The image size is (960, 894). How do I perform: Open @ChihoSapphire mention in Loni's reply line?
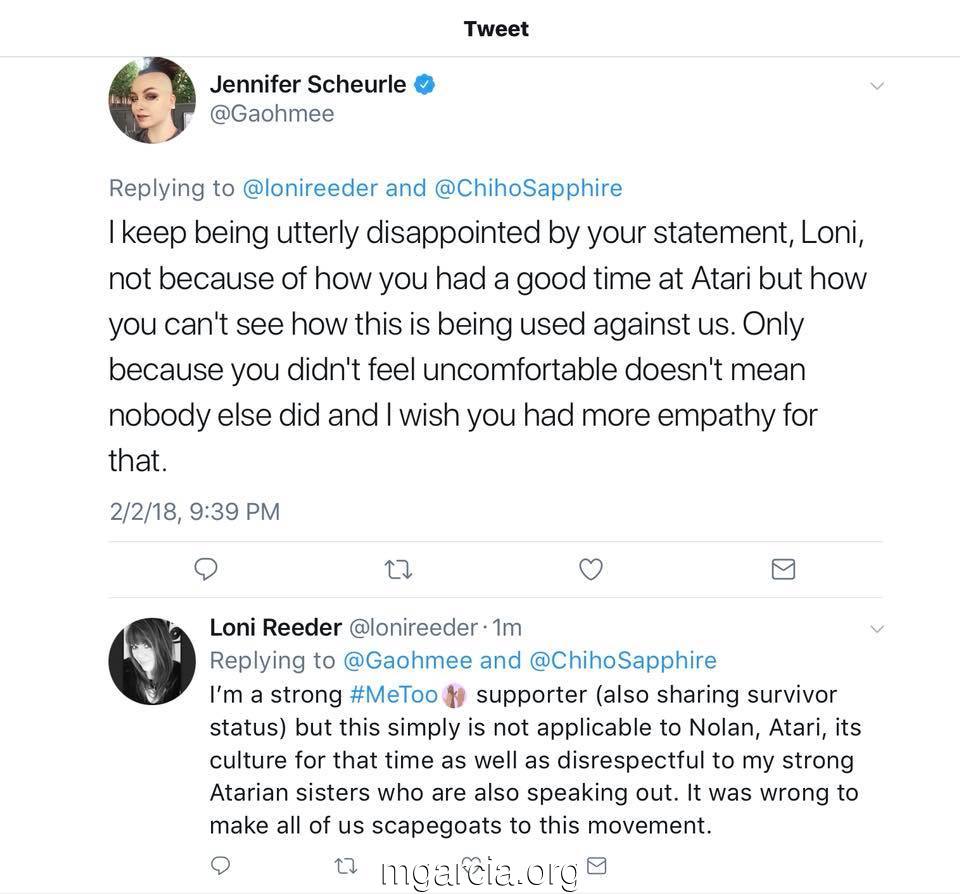click(x=623, y=661)
